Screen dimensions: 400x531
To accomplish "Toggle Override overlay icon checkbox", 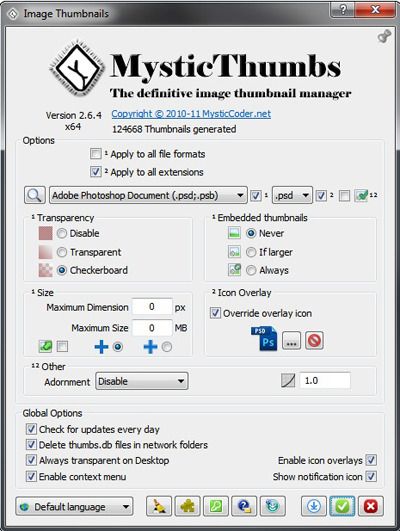I will 215,313.
